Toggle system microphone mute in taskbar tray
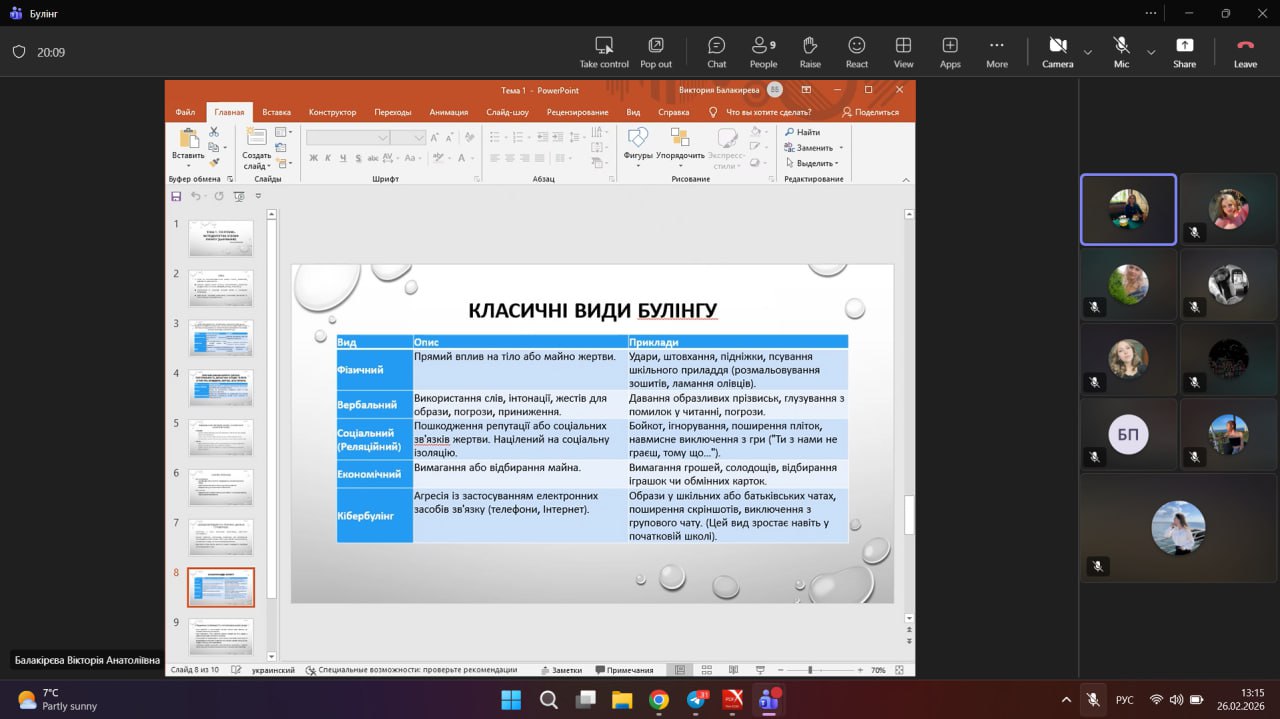This screenshot has width=1280, height=719. 1094,700
